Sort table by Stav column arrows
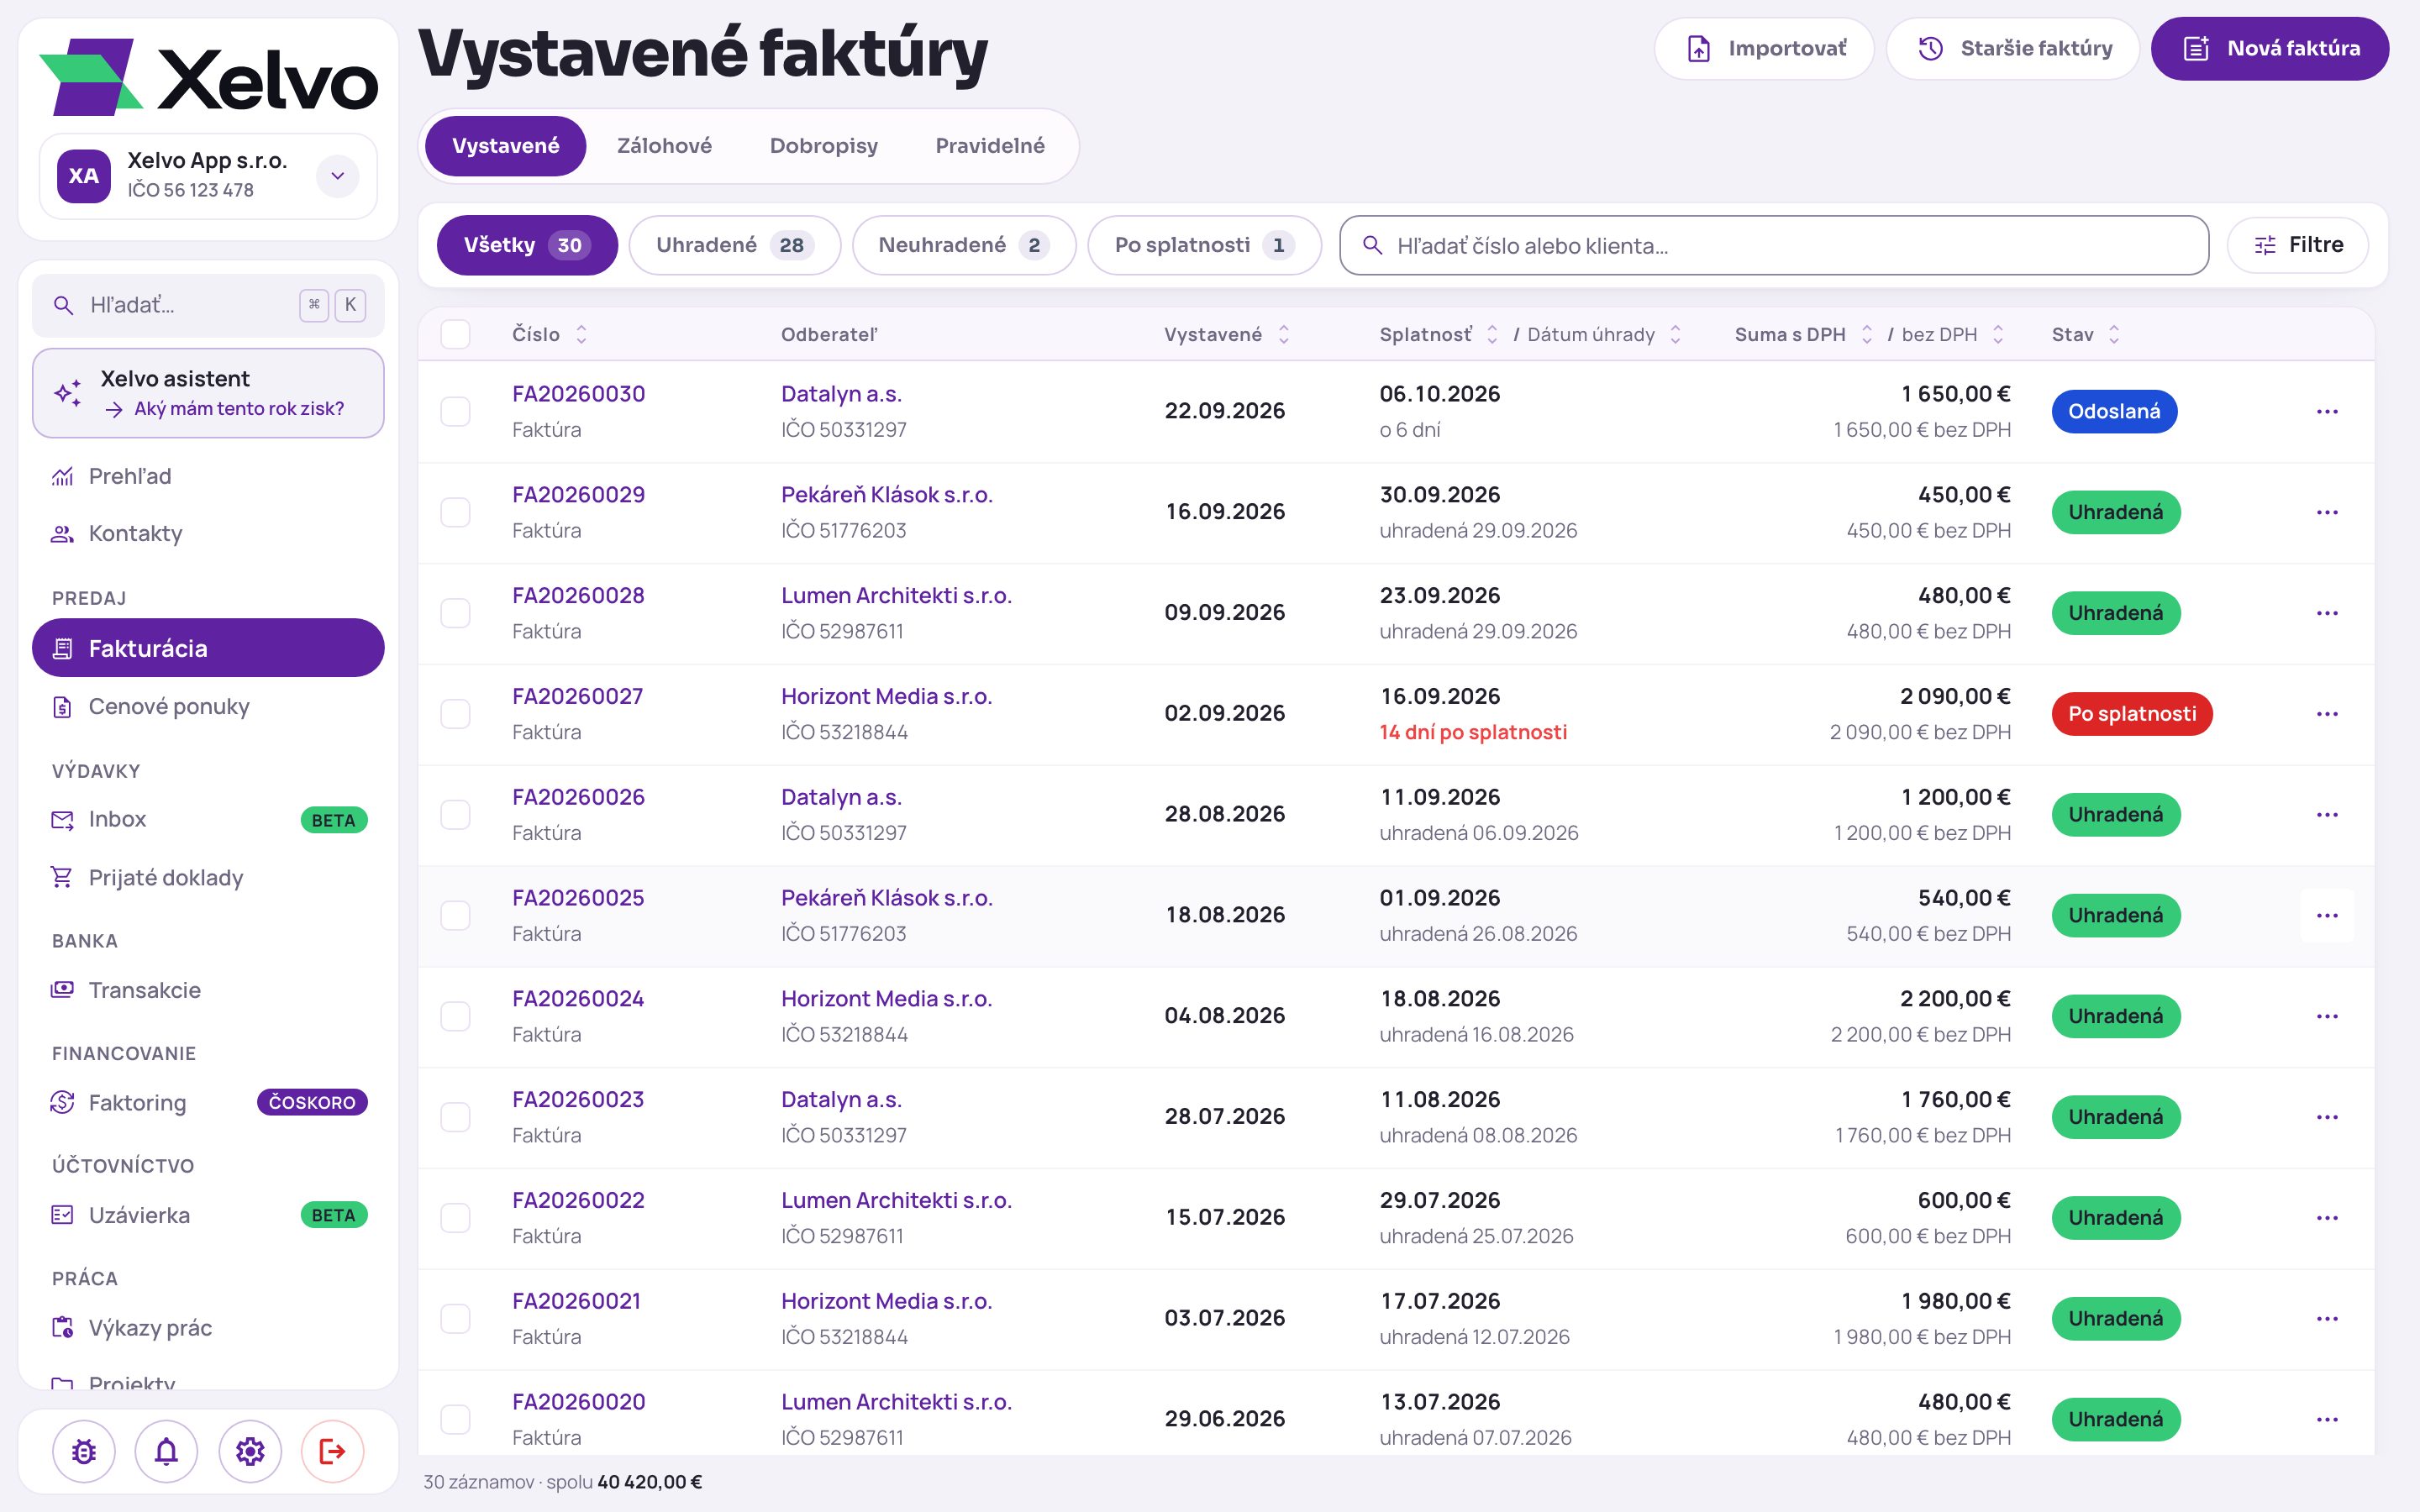 [2114, 334]
